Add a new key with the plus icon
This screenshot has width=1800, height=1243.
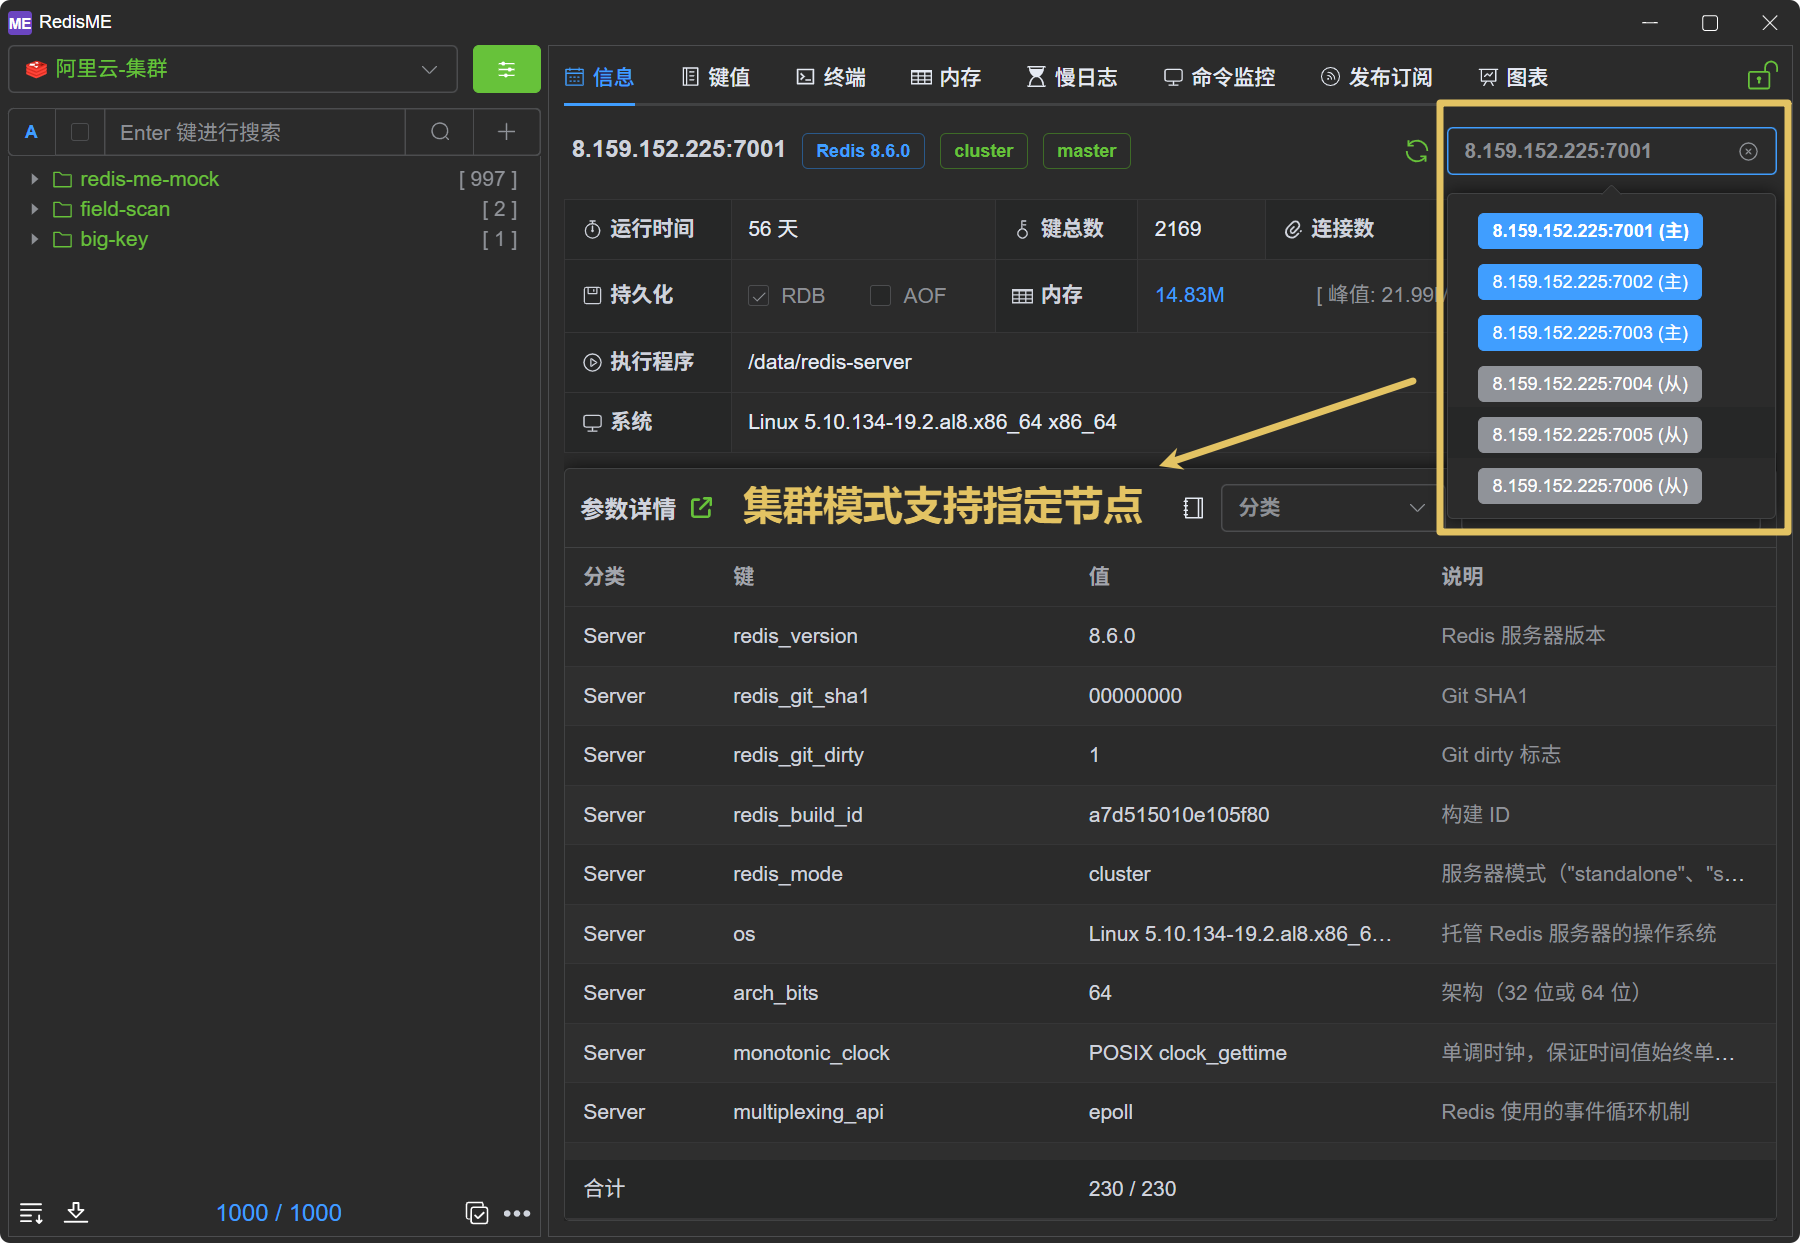[x=507, y=132]
